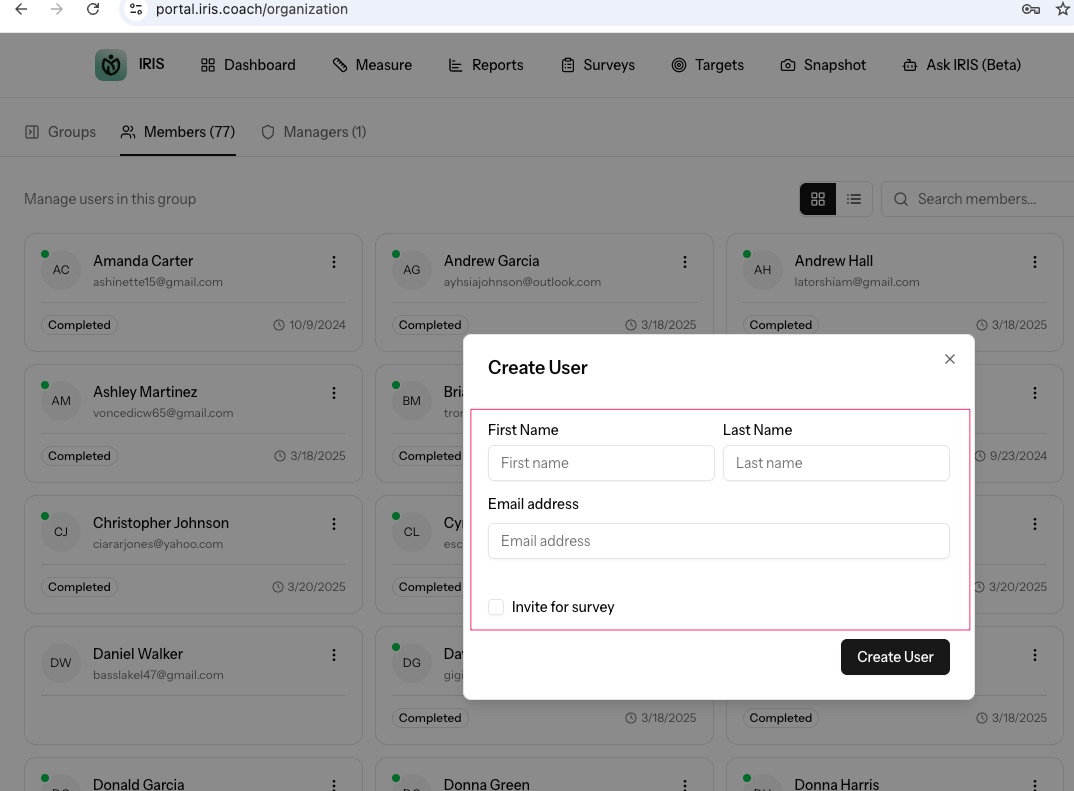This screenshot has width=1074, height=791.
Task: Click the AM avatar for Ashley Martinez
Action: click(61, 401)
